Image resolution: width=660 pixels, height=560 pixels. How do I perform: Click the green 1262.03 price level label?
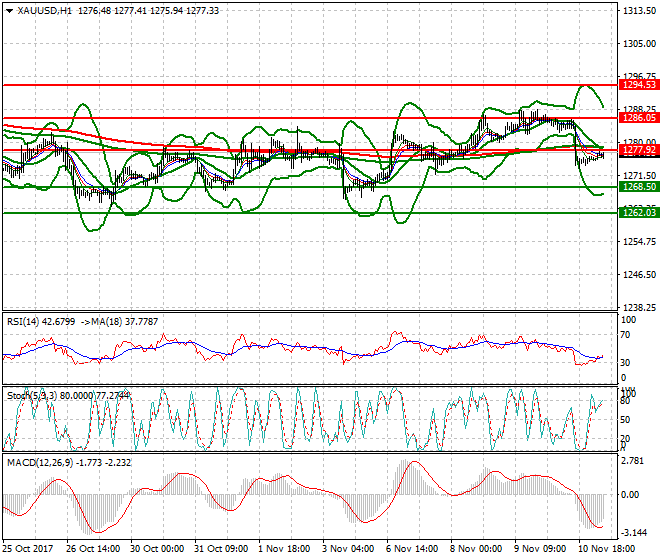coord(639,213)
